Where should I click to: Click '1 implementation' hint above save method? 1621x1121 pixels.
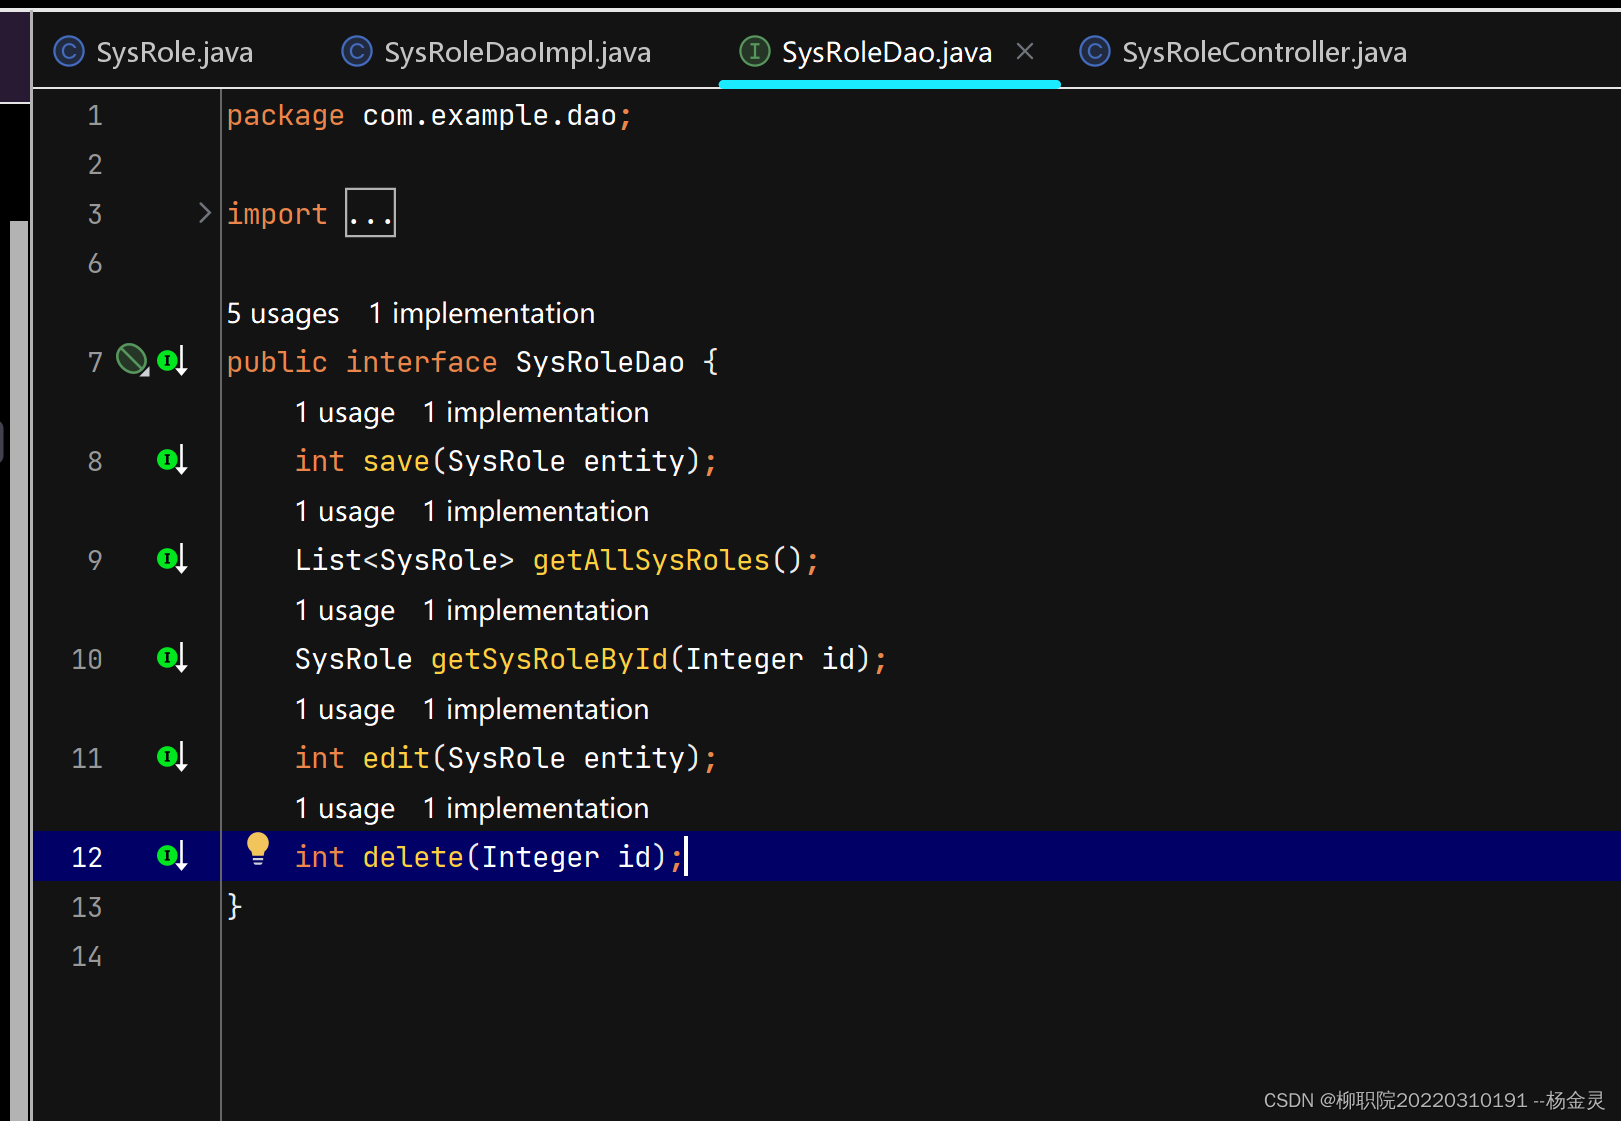click(x=536, y=412)
